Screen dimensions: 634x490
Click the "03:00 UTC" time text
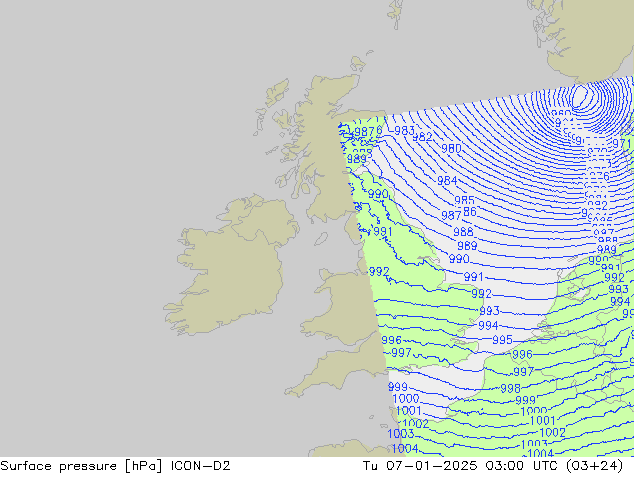point(524,466)
